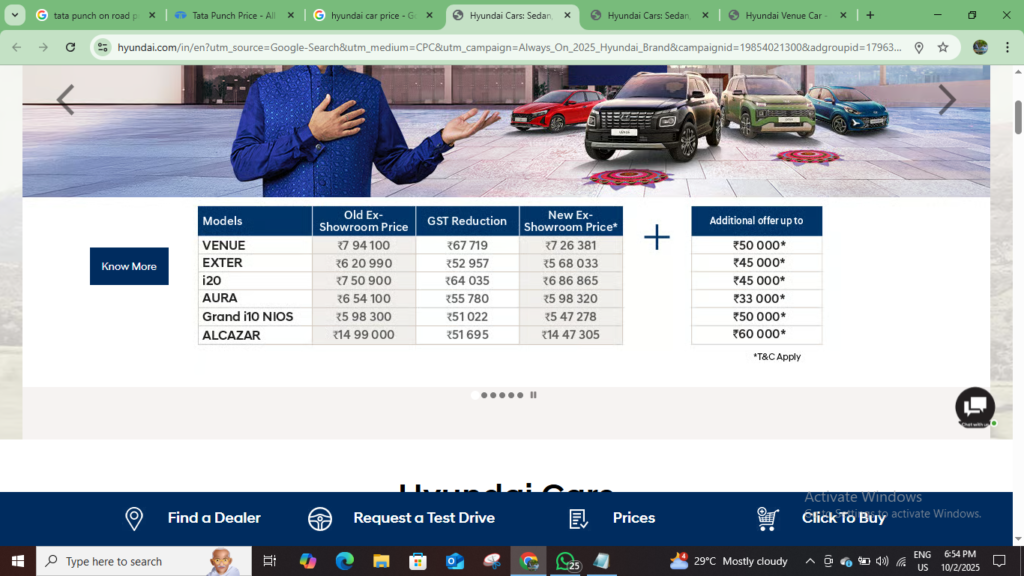Switch to the Tata Punch Price tab

click(232, 15)
